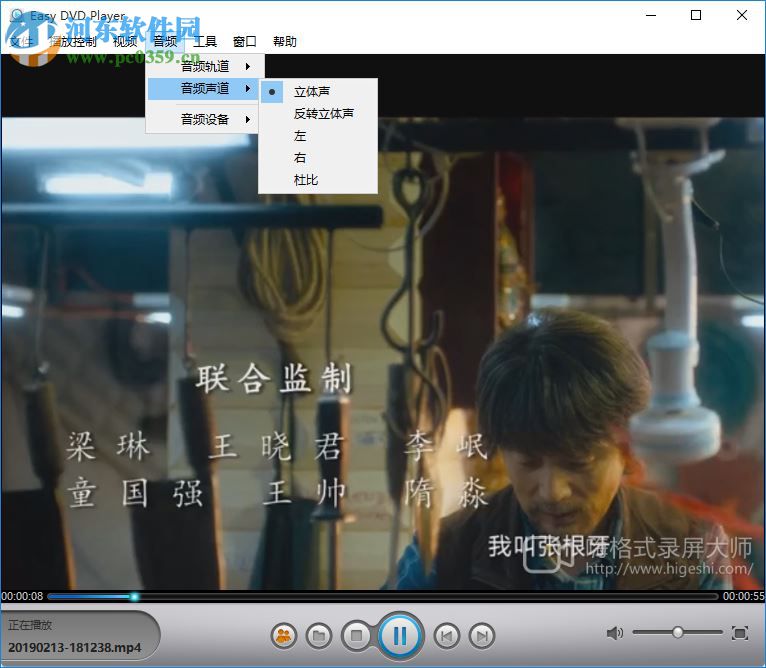Viewport: 766px width, 668px height.
Task: Adjust the volume slider handle
Action: [677, 632]
